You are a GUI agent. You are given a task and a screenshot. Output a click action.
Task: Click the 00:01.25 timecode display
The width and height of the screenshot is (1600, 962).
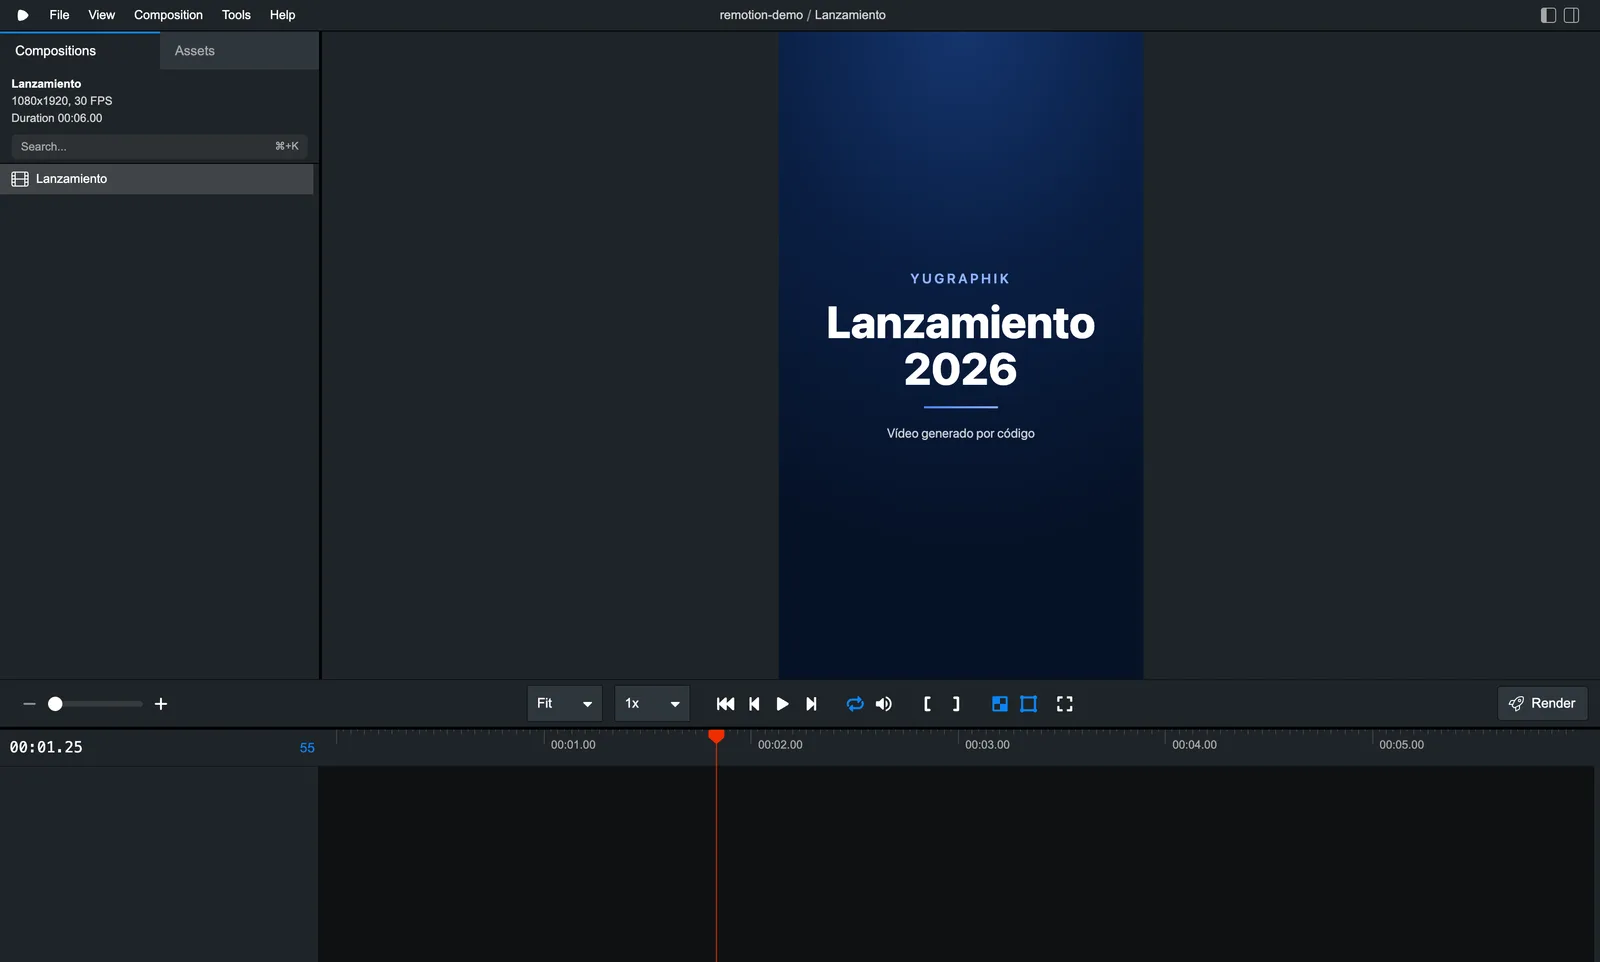pyautogui.click(x=46, y=747)
